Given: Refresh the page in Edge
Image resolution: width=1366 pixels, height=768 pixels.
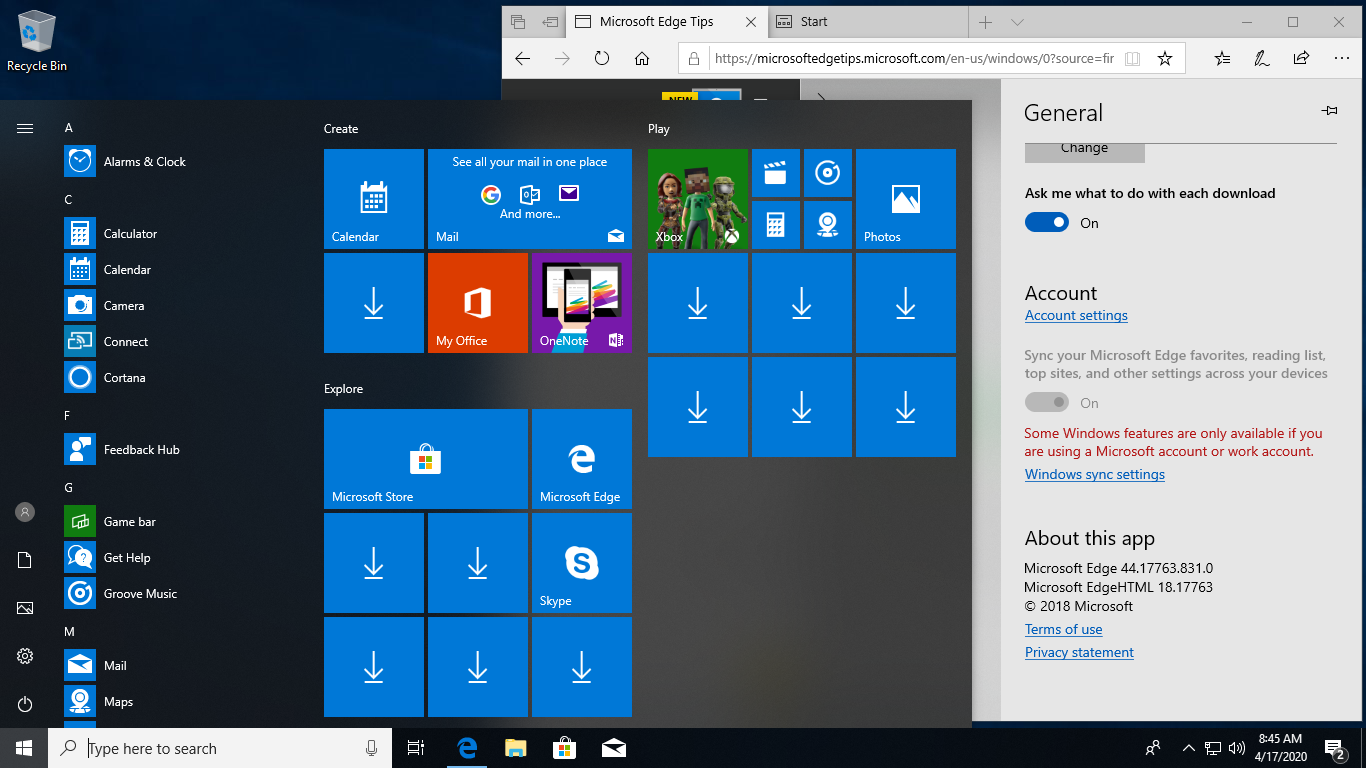Looking at the screenshot, I should pos(602,59).
